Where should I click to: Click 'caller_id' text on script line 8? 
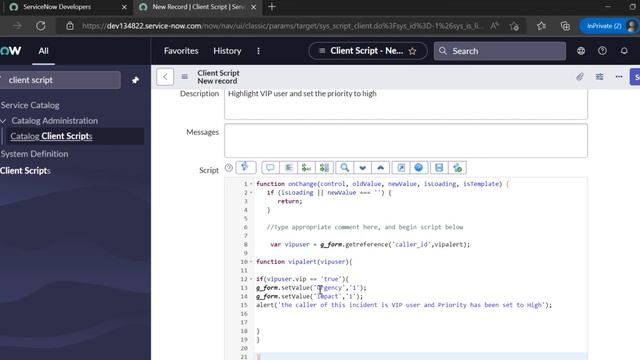pos(411,244)
